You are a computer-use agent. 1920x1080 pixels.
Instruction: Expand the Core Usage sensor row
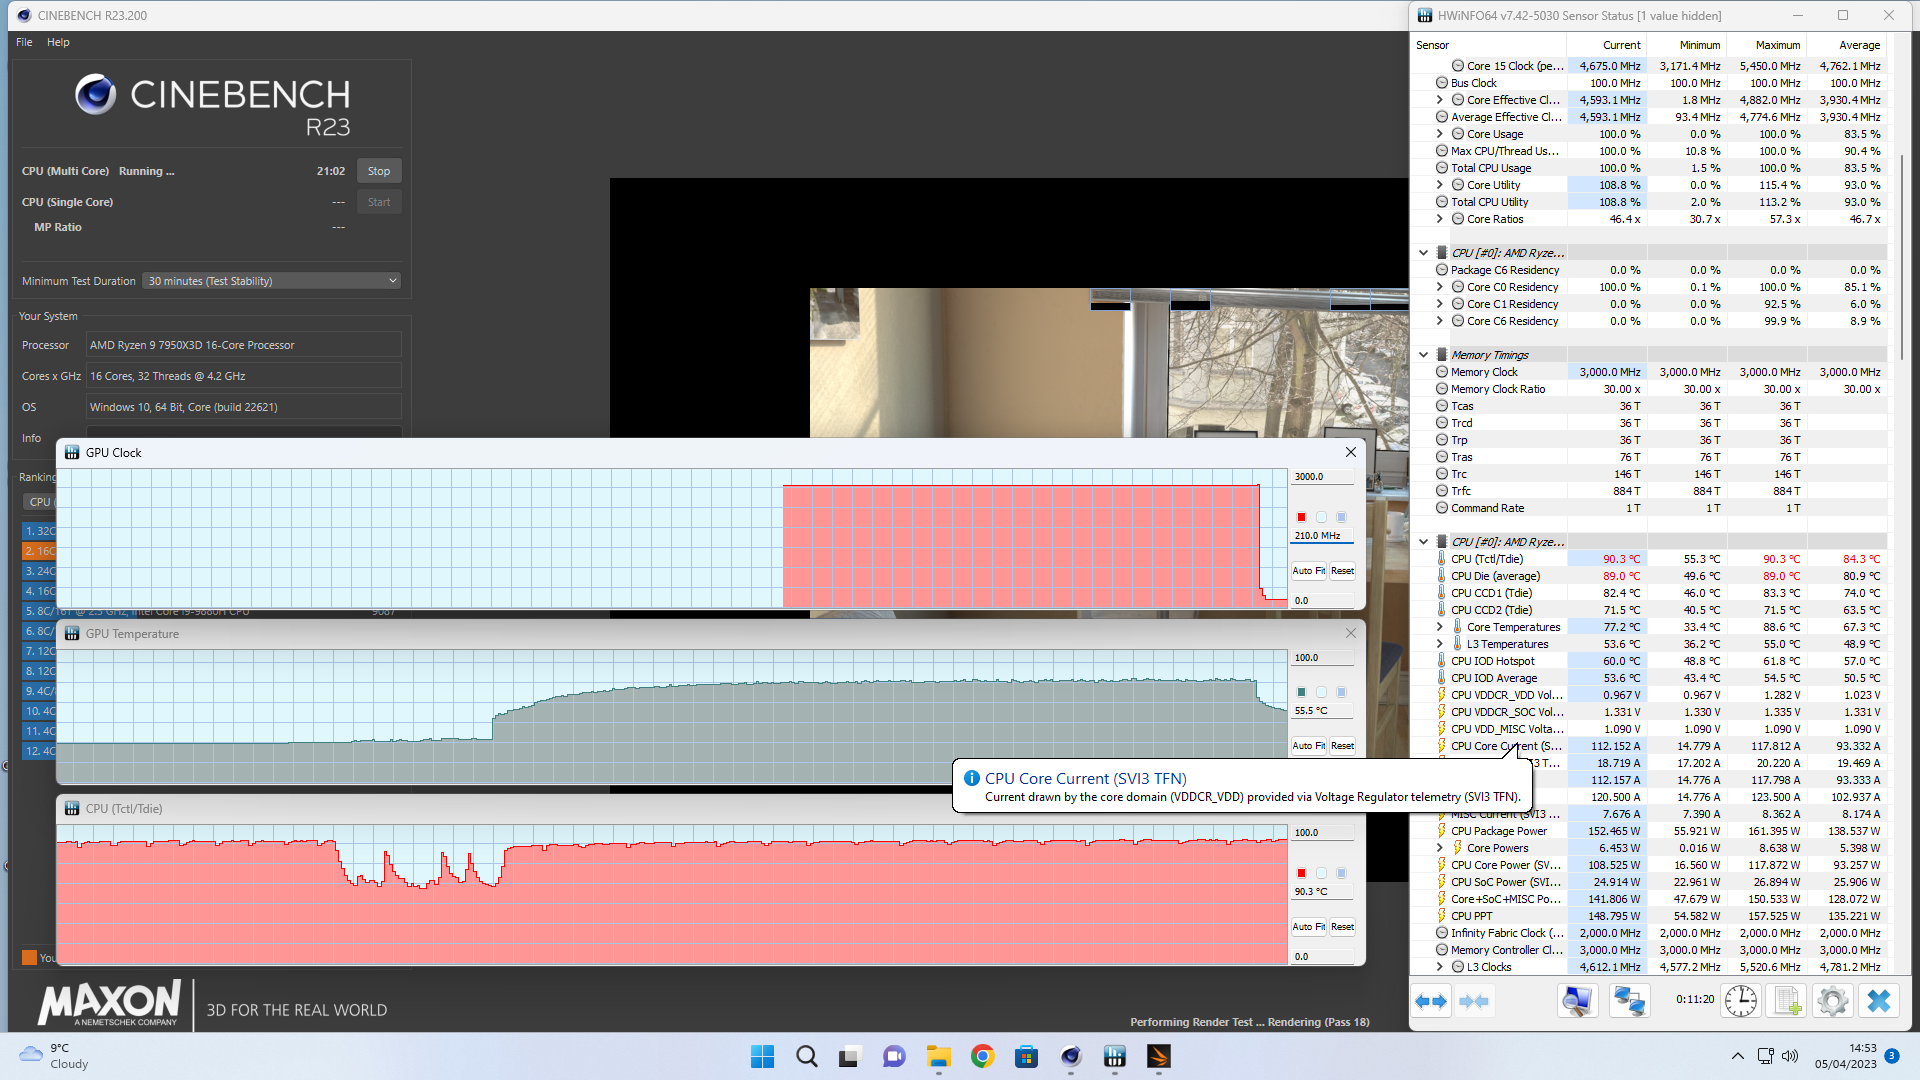[x=1440, y=134]
